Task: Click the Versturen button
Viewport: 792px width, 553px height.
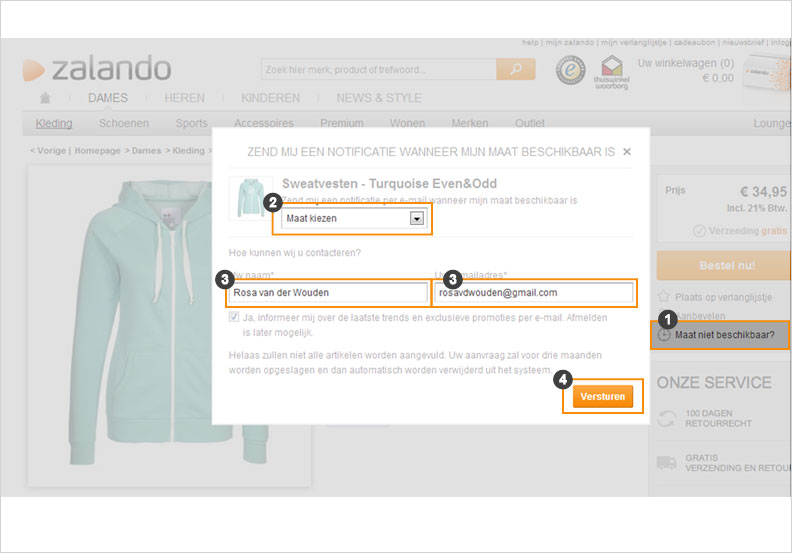Action: point(603,396)
